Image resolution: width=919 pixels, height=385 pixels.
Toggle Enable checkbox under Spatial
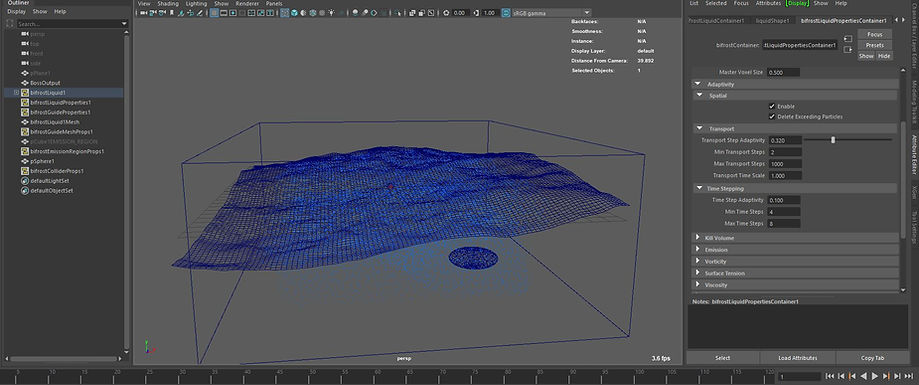(x=772, y=106)
